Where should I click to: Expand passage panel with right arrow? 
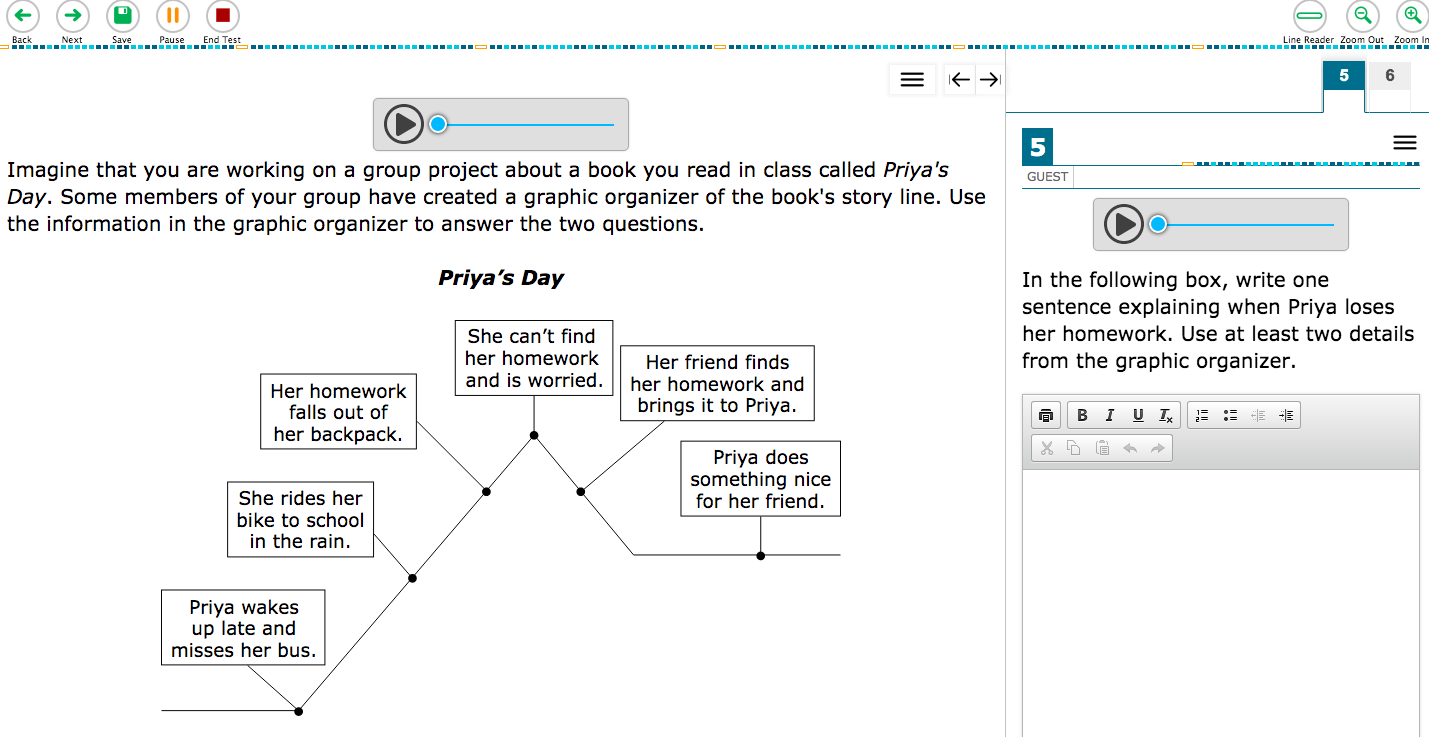pos(989,80)
